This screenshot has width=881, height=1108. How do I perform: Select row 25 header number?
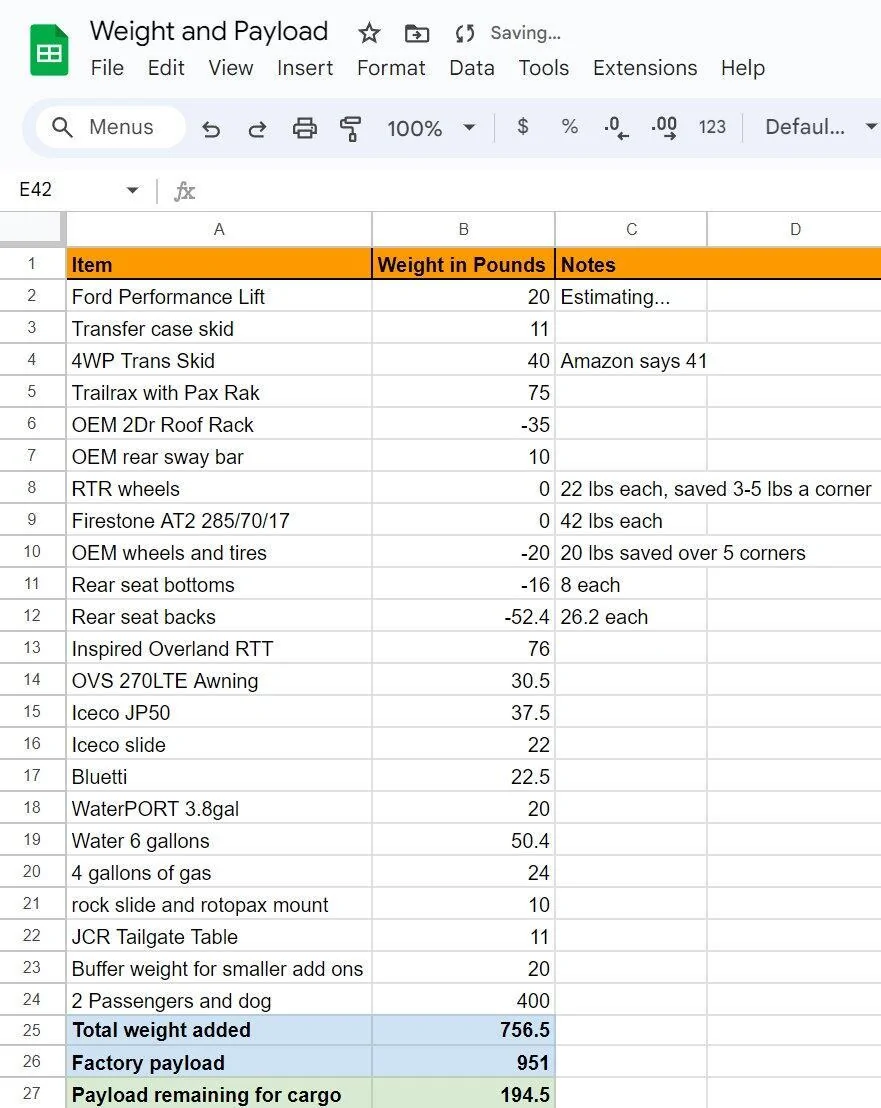32,1030
